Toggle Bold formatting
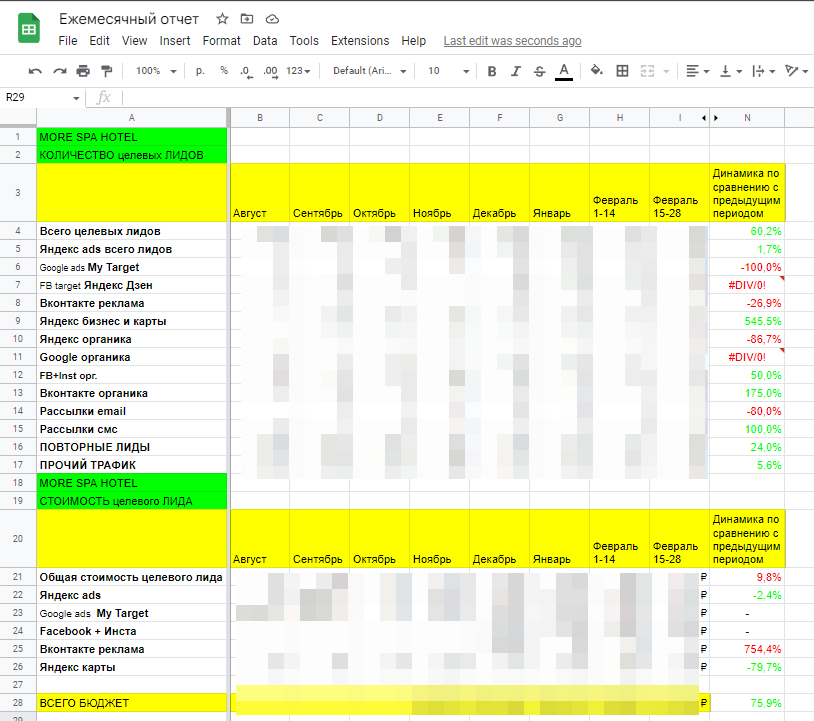Image resolution: width=814 pixels, height=721 pixels. tap(492, 71)
